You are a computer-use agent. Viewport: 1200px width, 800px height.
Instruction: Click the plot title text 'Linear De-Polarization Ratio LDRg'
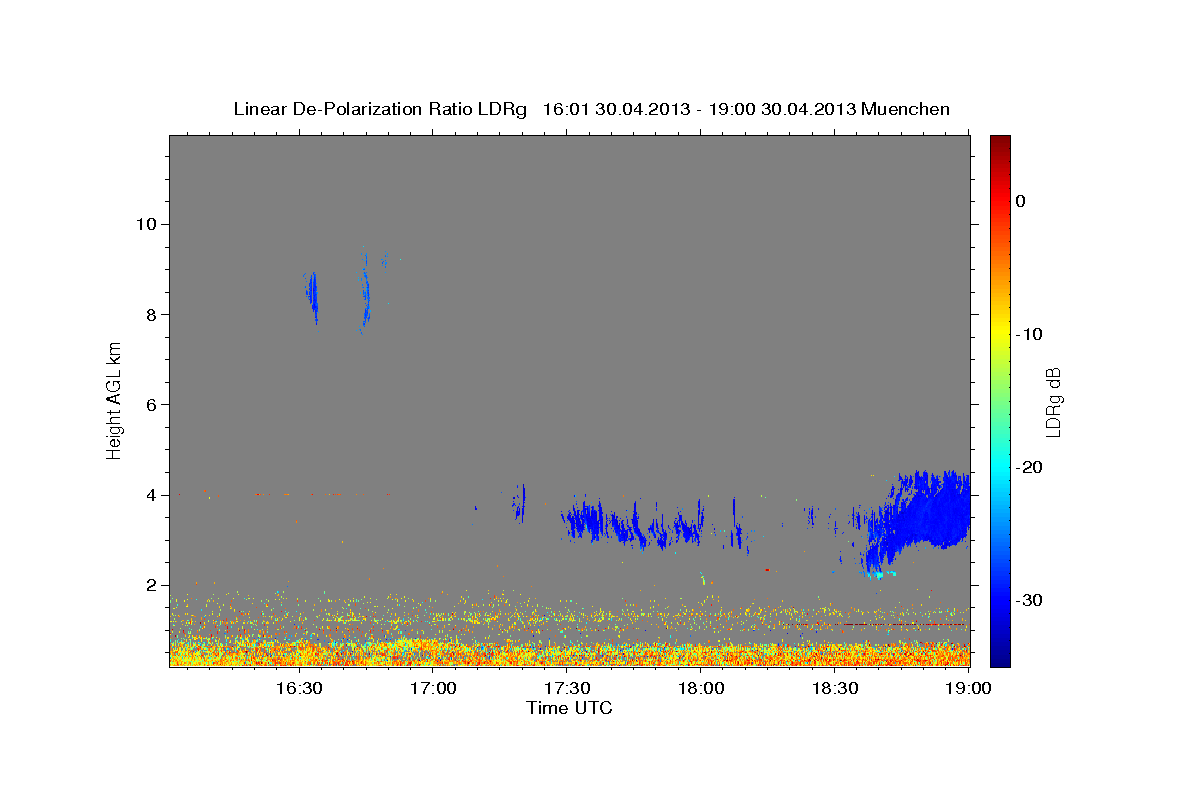pos(380,109)
